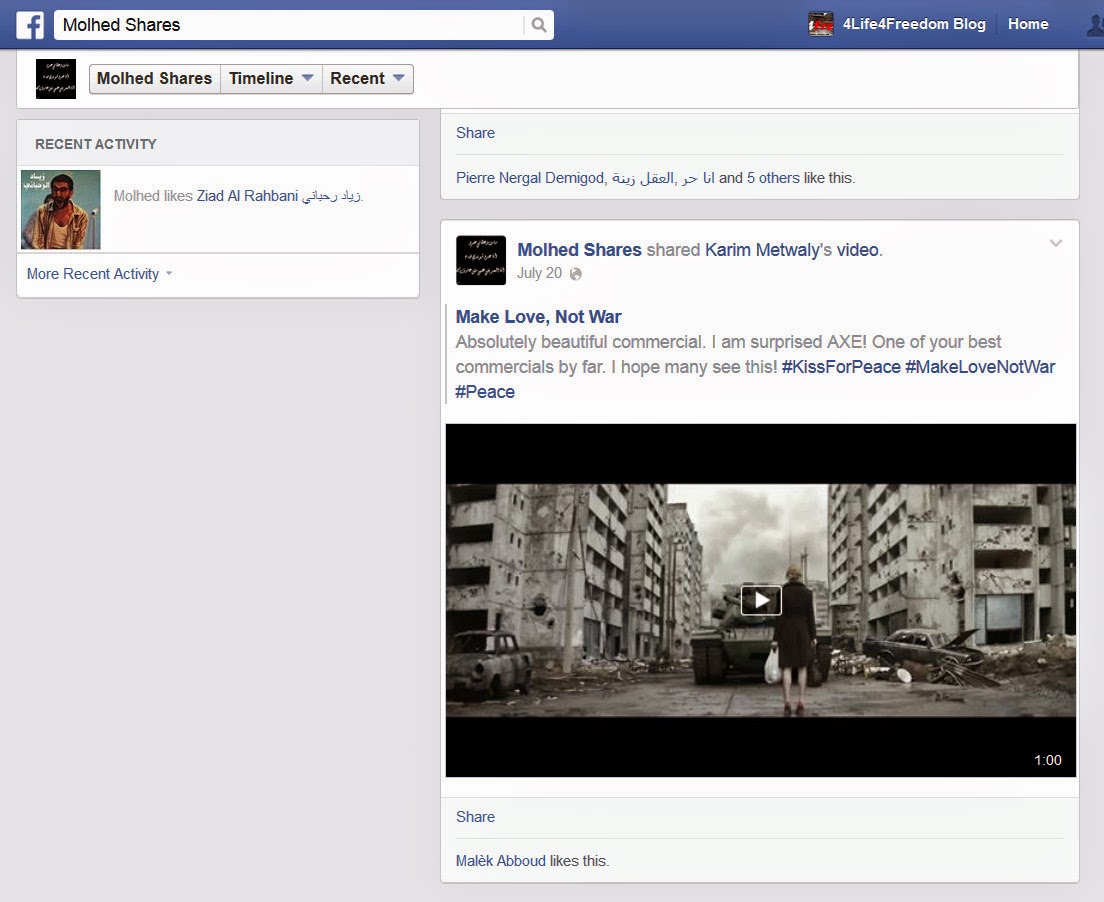Click the search magnifier icon
The image size is (1104, 902).
[539, 25]
